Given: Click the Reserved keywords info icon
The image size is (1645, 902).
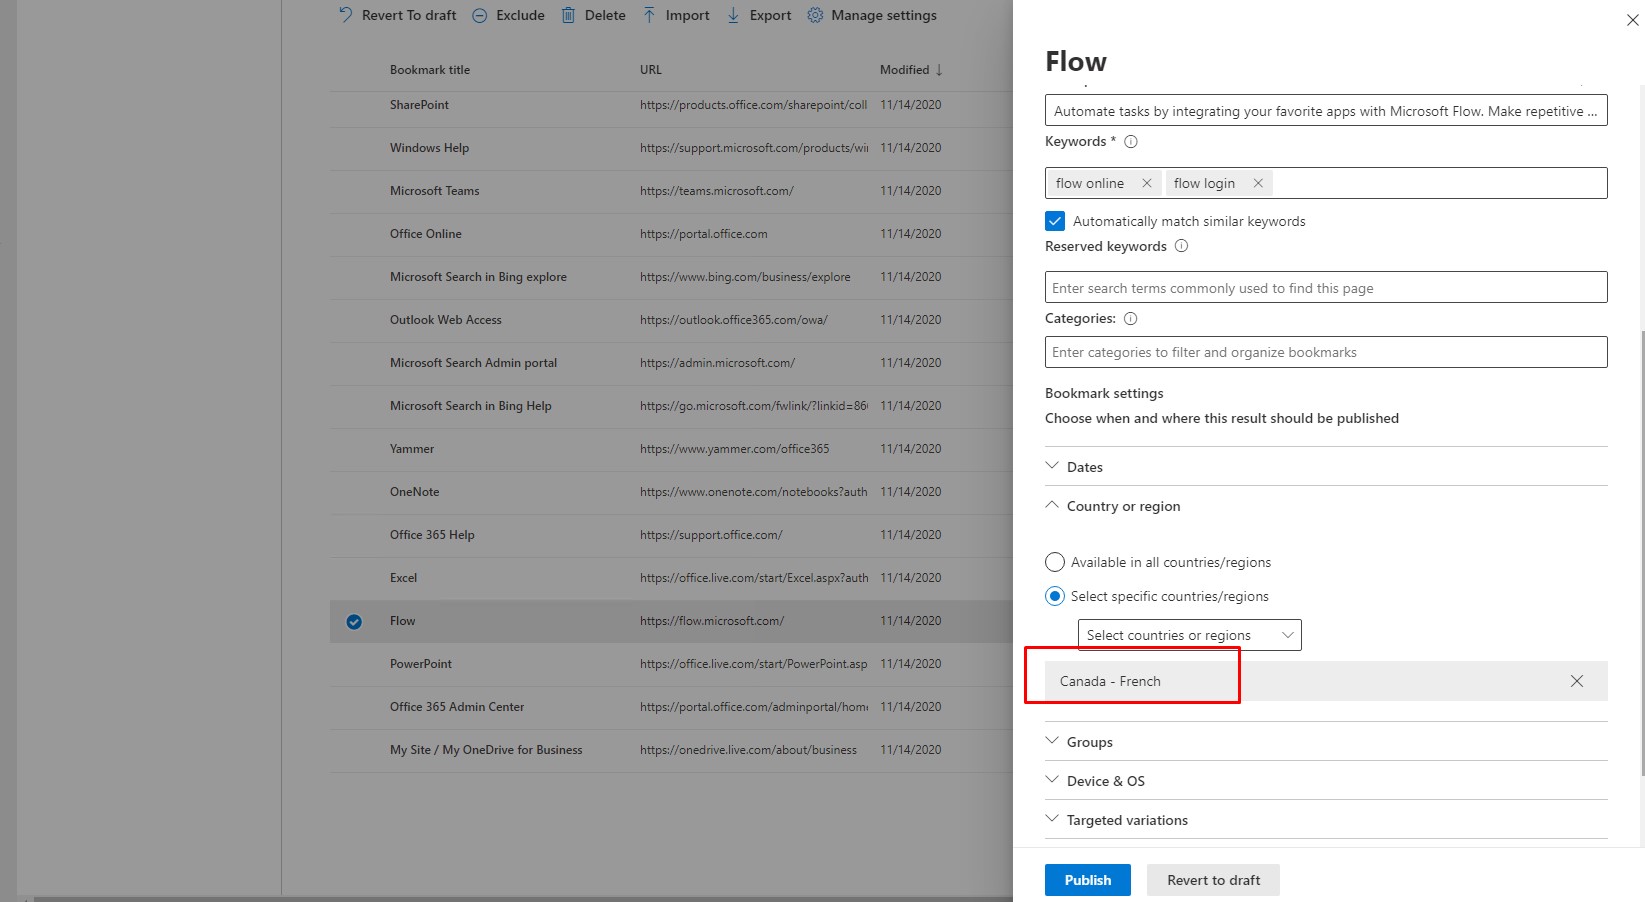Looking at the screenshot, I should click(1181, 246).
